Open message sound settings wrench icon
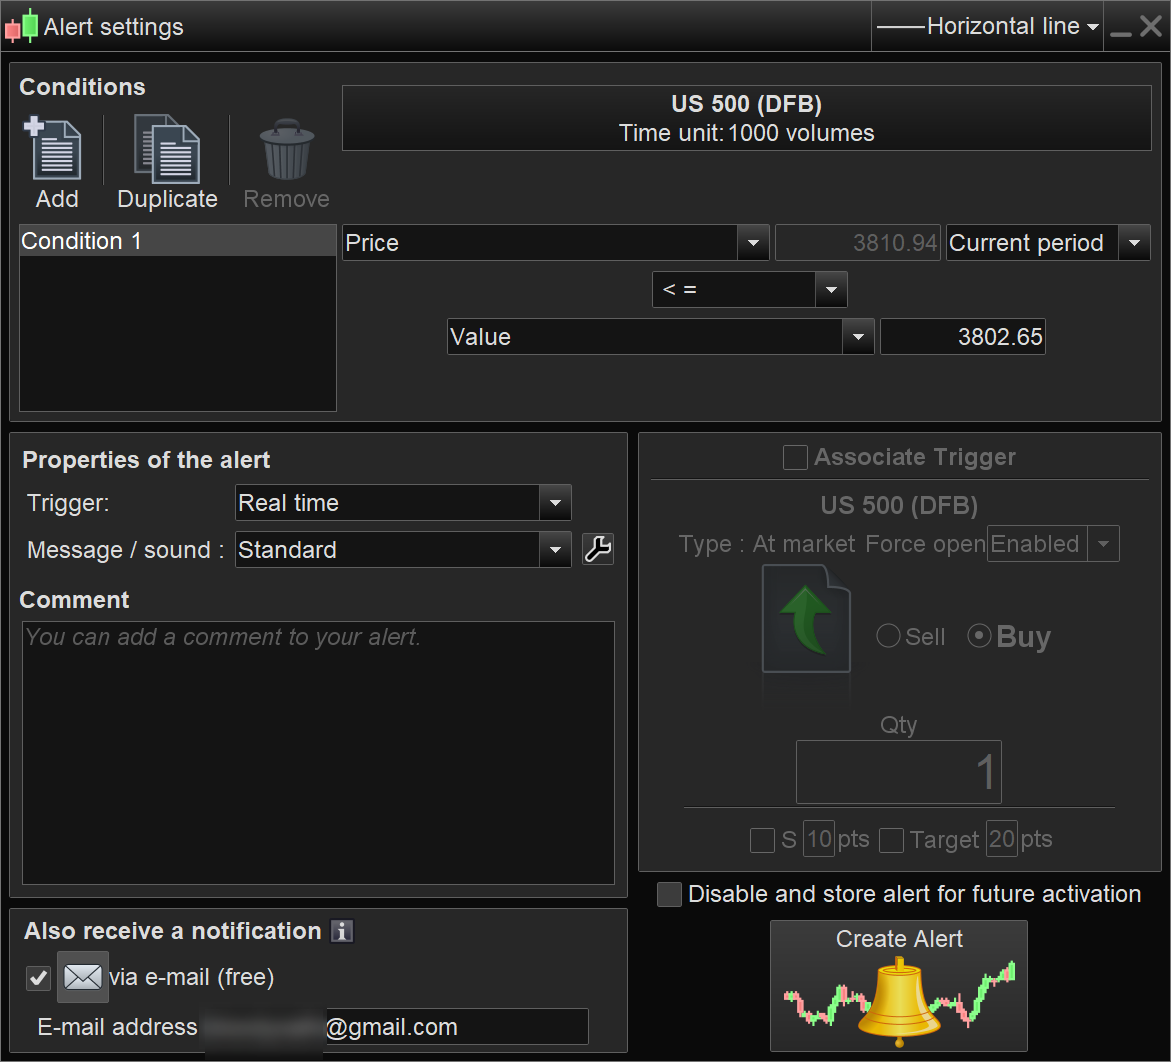The width and height of the screenshot is (1171, 1062). point(598,550)
